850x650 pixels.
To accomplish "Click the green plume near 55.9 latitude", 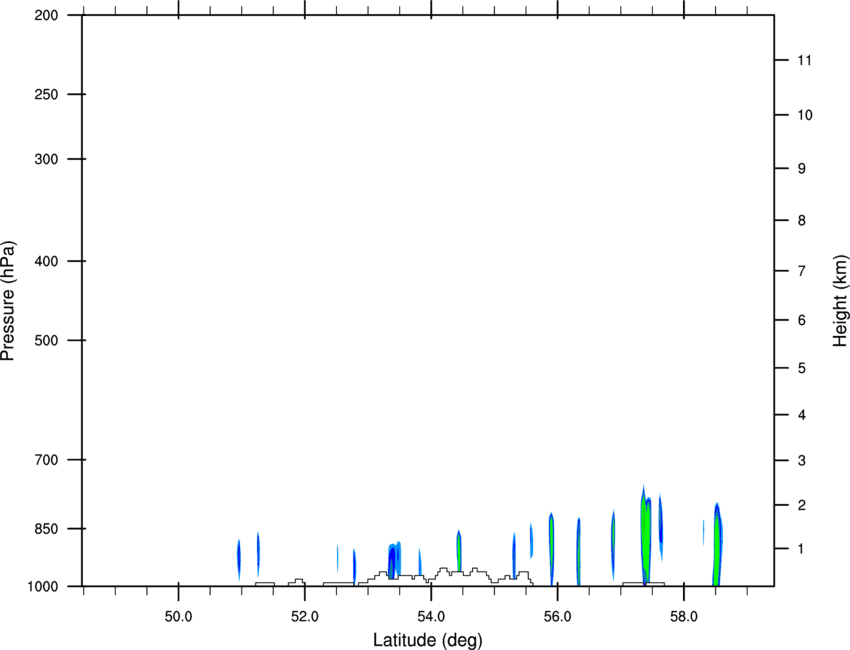I will [x=551, y=549].
